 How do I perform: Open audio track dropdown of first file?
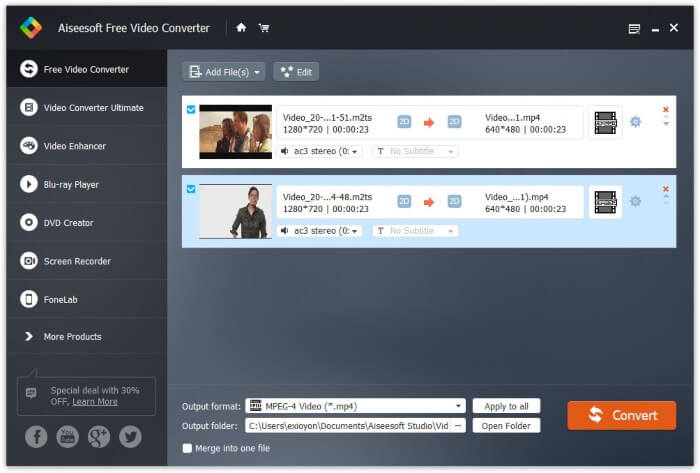[x=319, y=151]
